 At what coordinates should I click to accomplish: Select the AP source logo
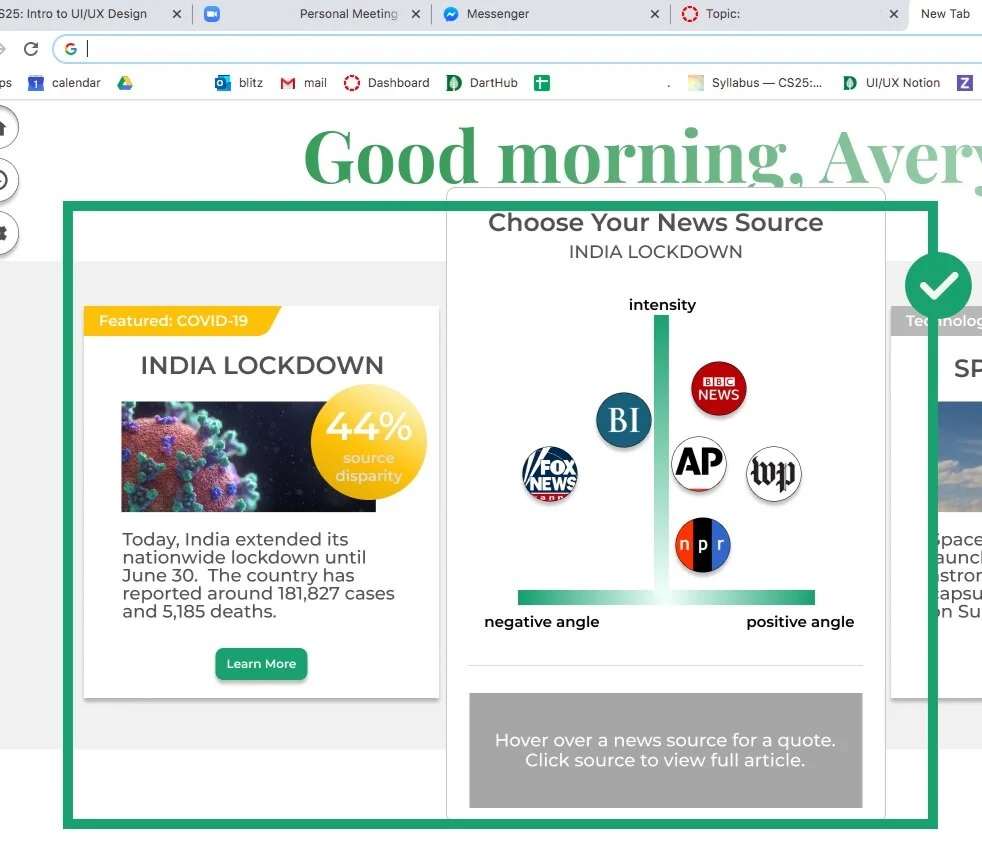click(699, 464)
